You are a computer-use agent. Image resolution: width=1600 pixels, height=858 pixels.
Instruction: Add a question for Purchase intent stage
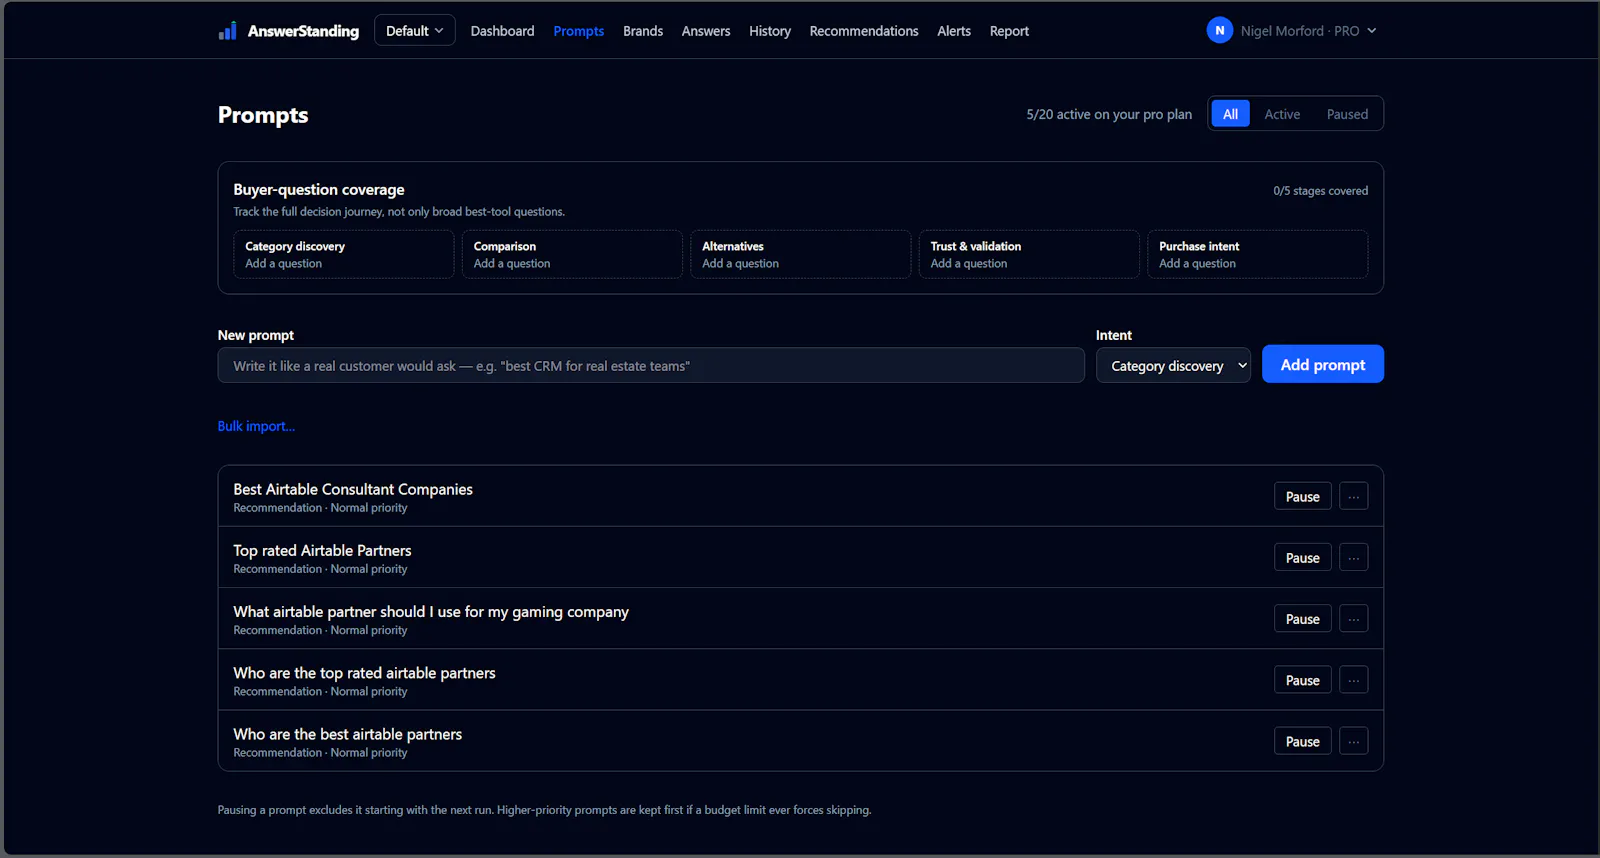click(x=1258, y=254)
